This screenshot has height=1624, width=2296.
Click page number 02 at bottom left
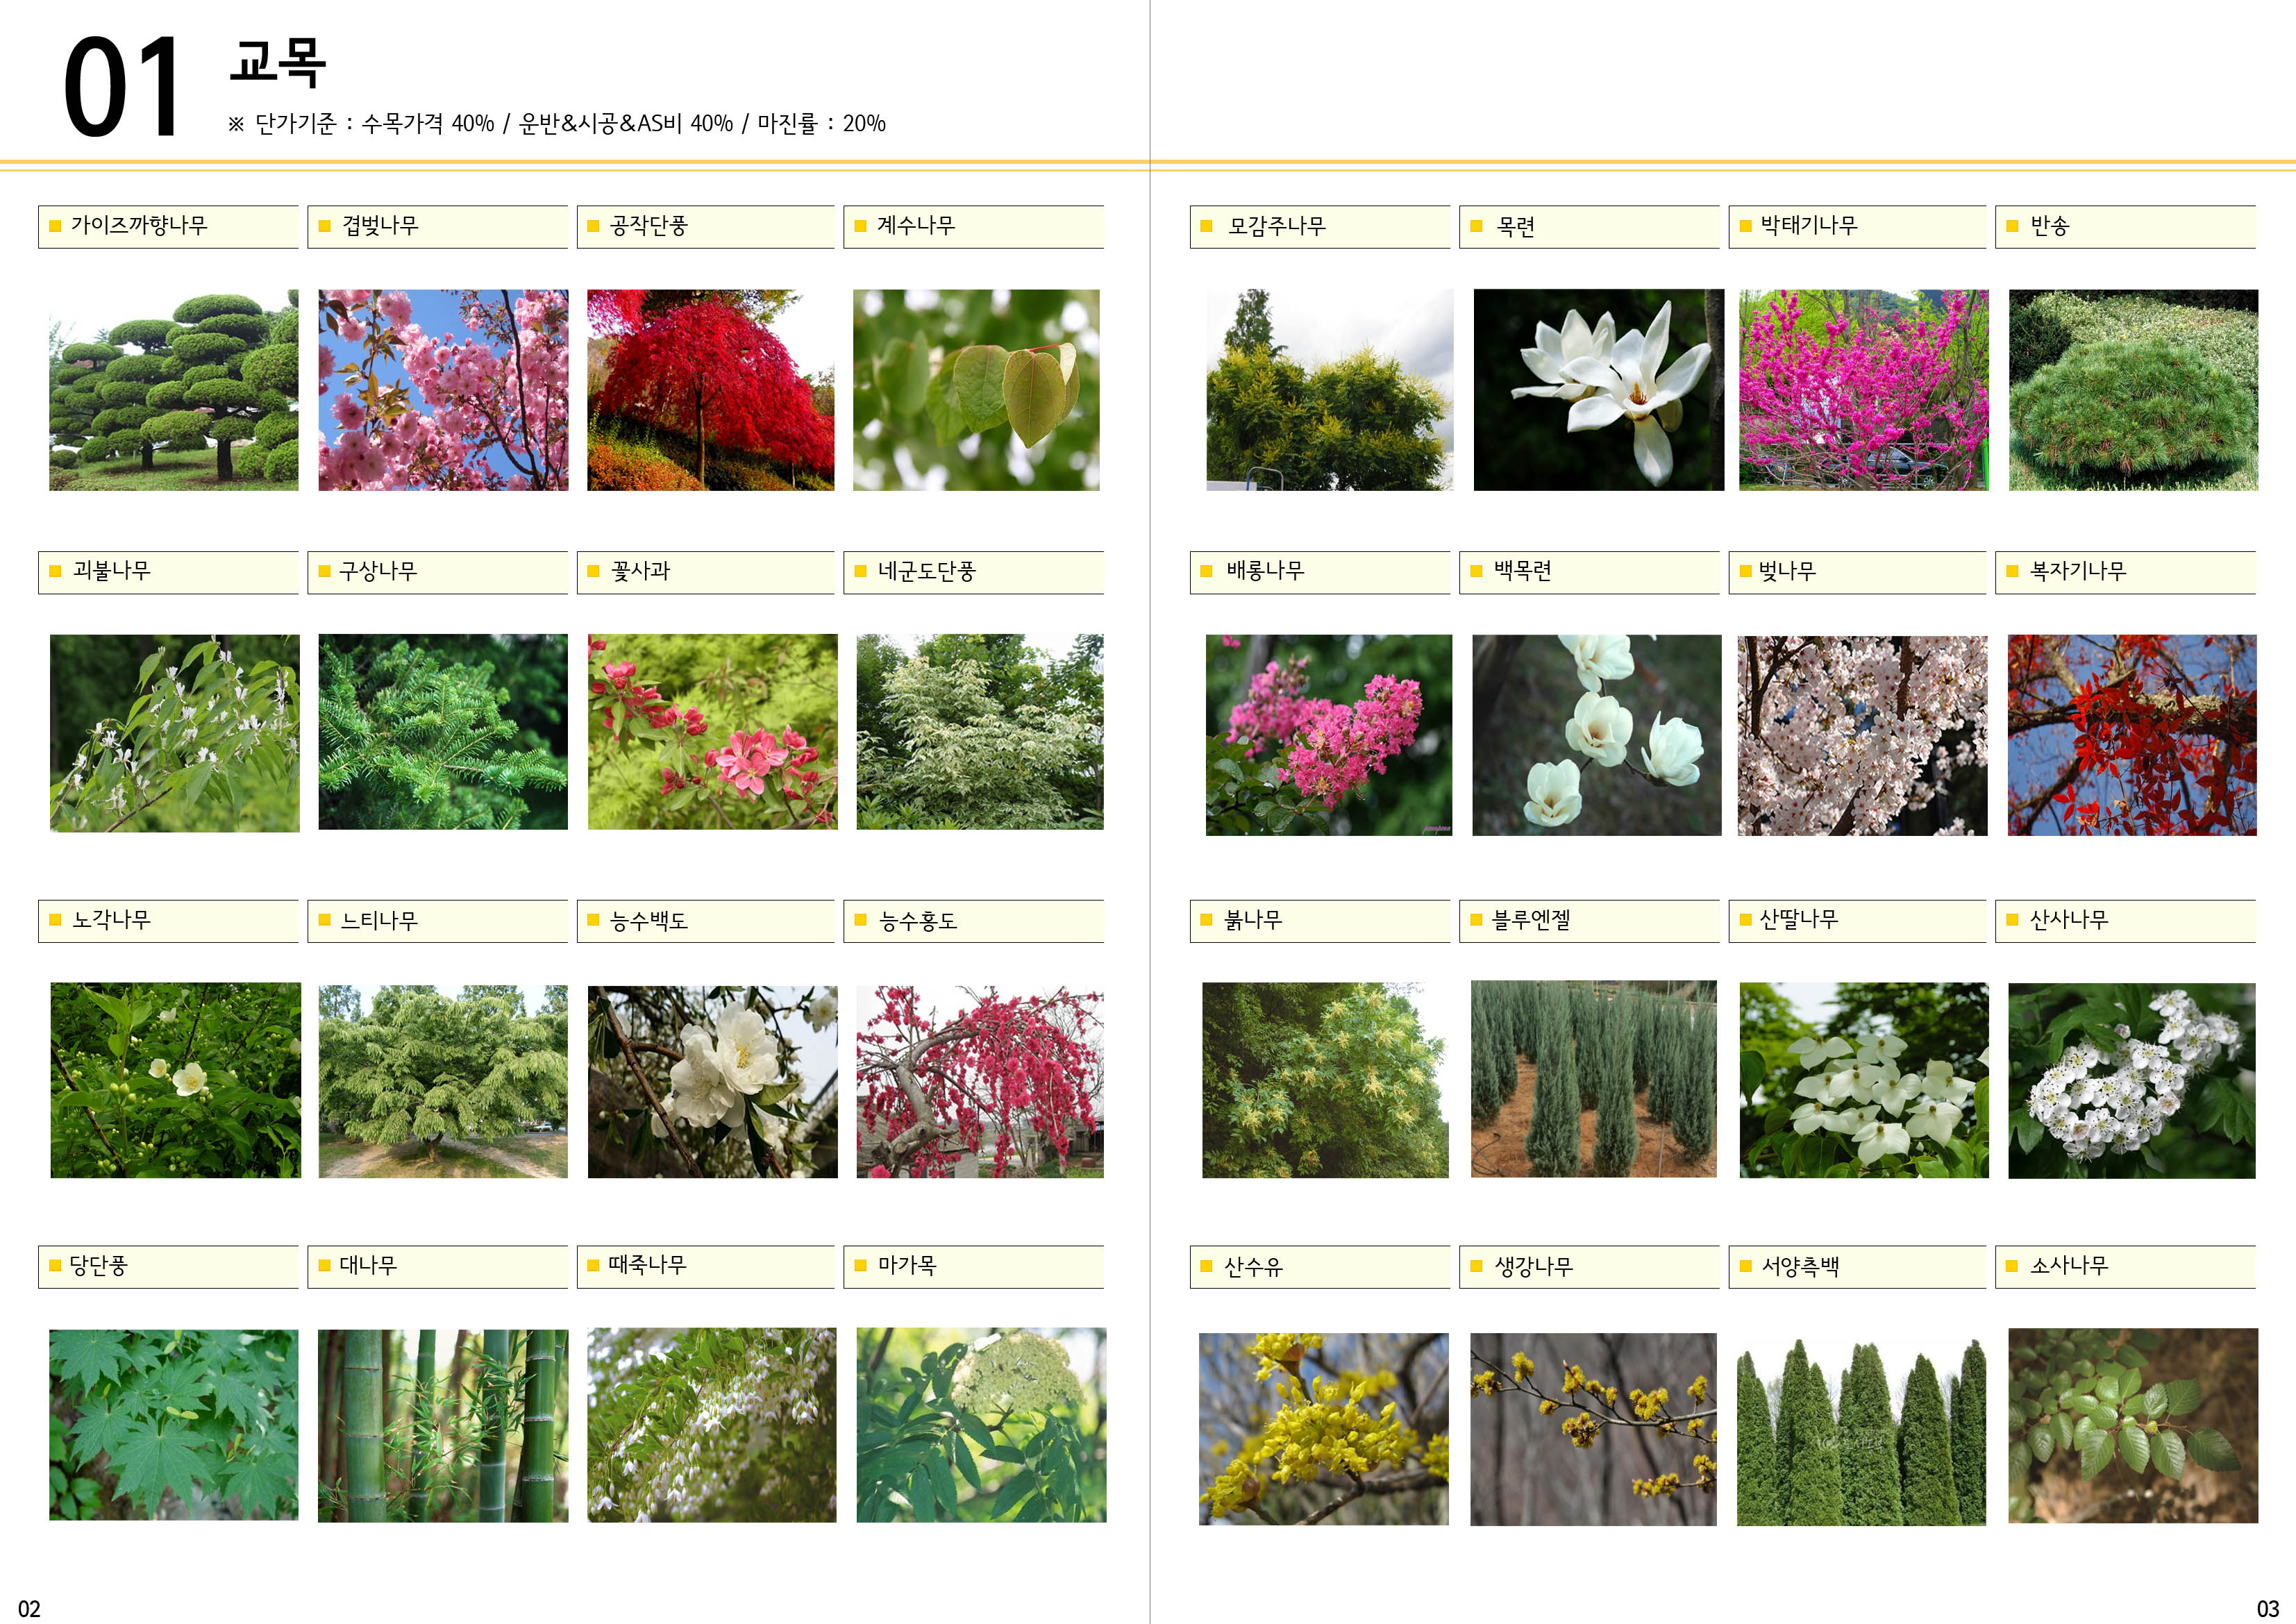click(x=29, y=1609)
